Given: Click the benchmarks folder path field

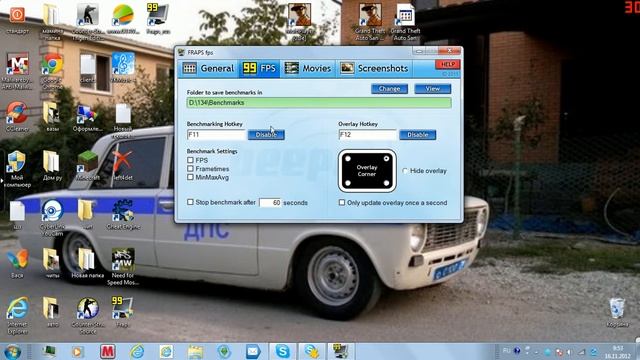Looking at the screenshot, I should click(319, 102).
